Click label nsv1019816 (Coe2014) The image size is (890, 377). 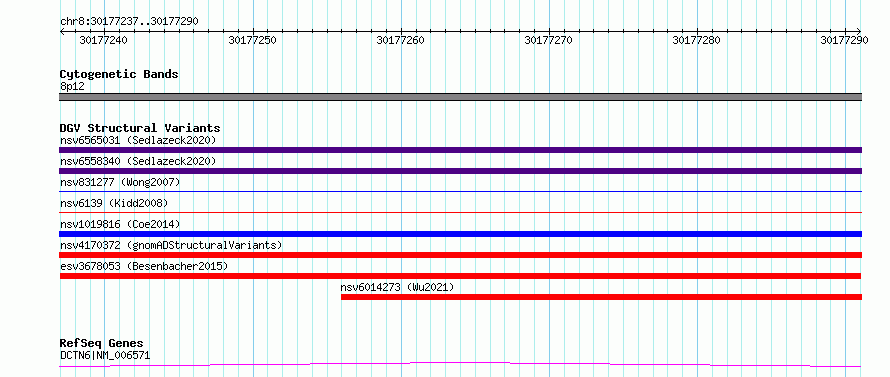[x=120, y=224]
